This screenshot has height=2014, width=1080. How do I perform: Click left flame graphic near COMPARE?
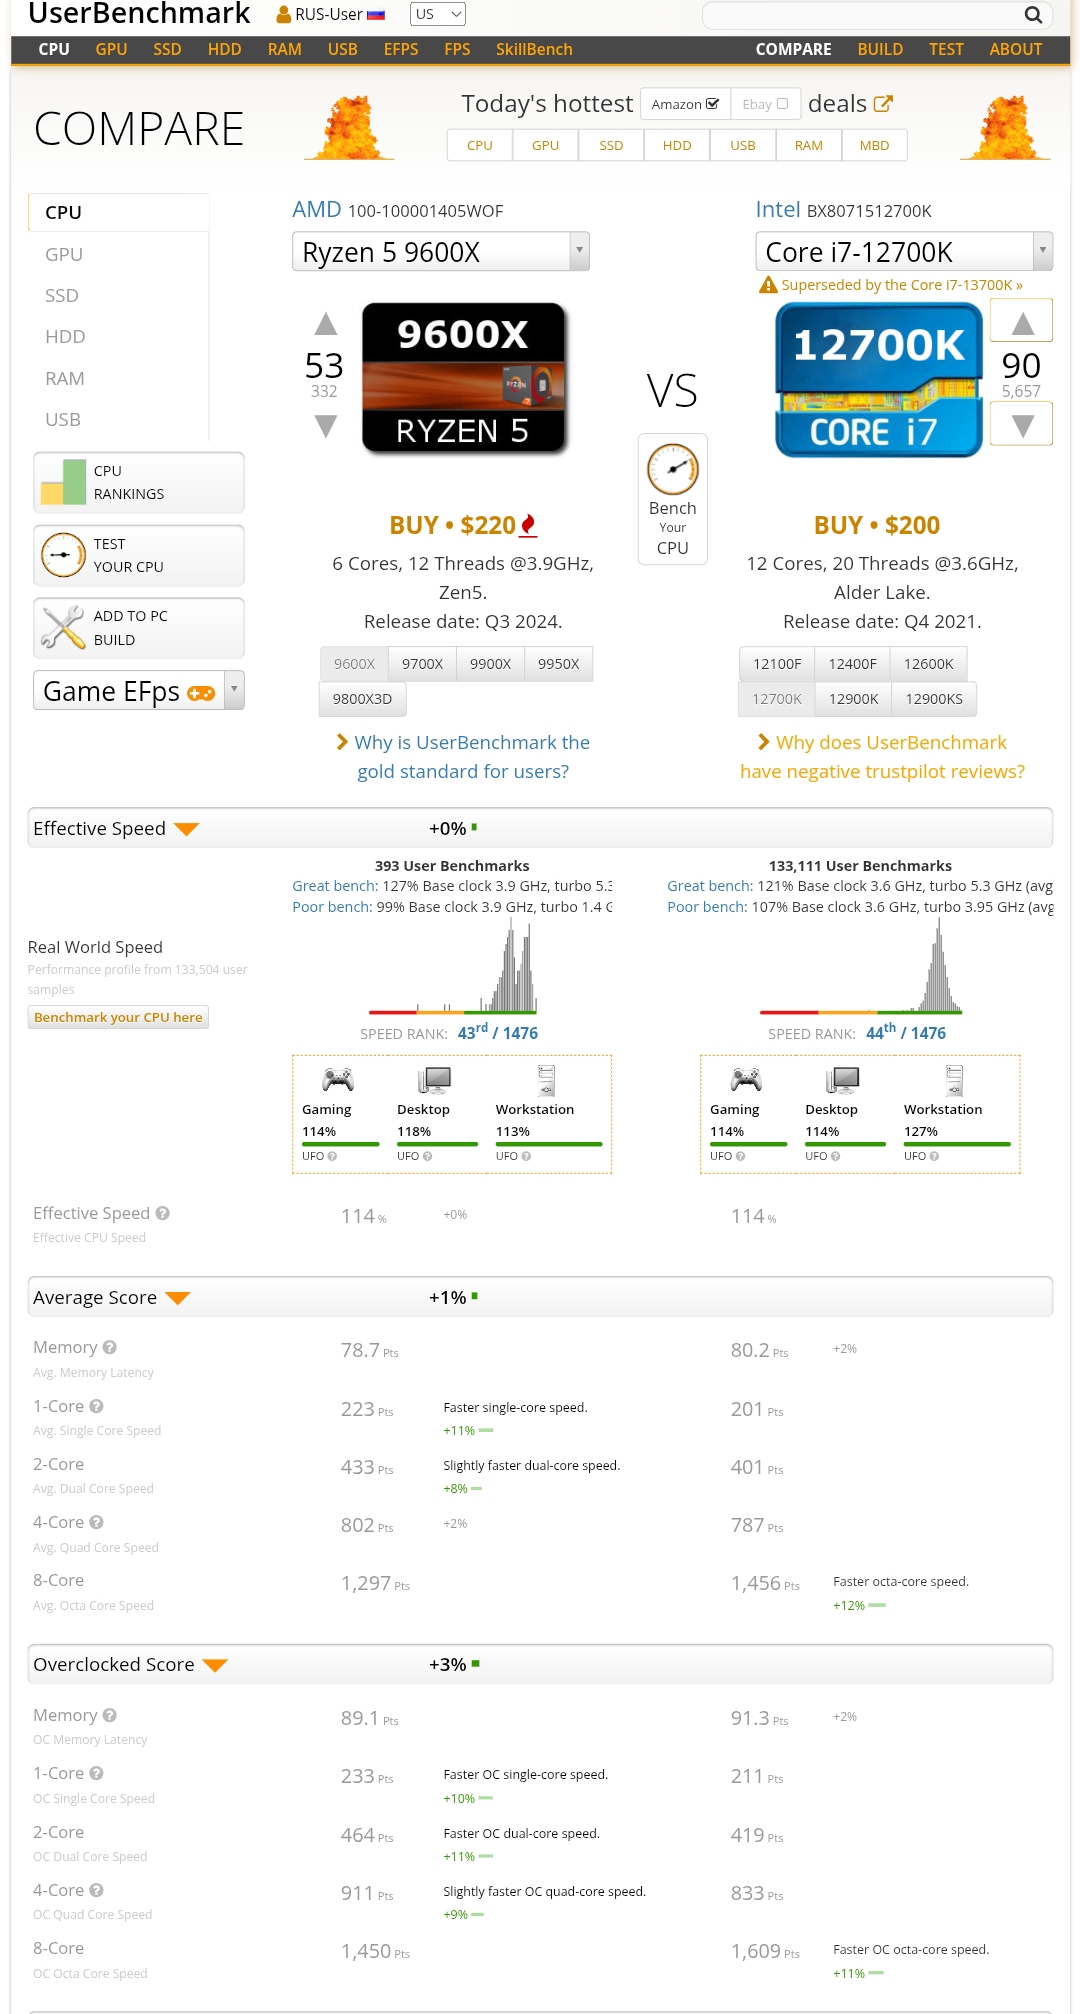349,128
